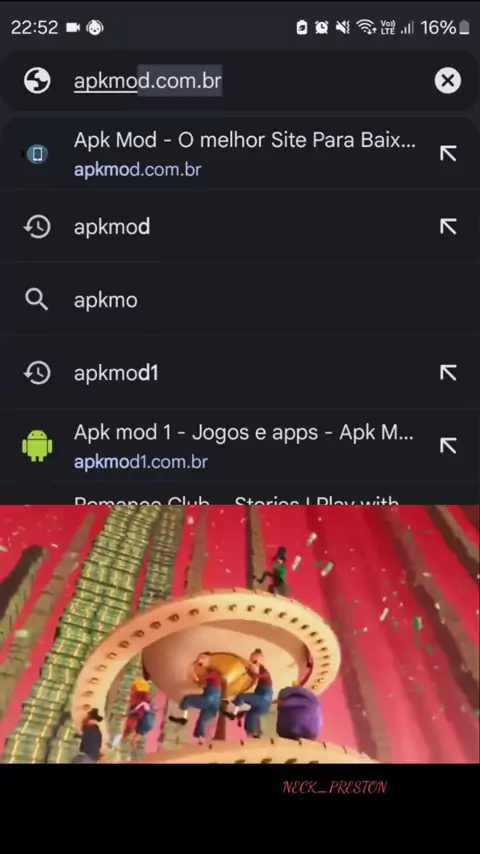The height and width of the screenshot is (854, 480).
Task: Fill query arrow for Apk Mod site suggestion
Action: [448, 154]
